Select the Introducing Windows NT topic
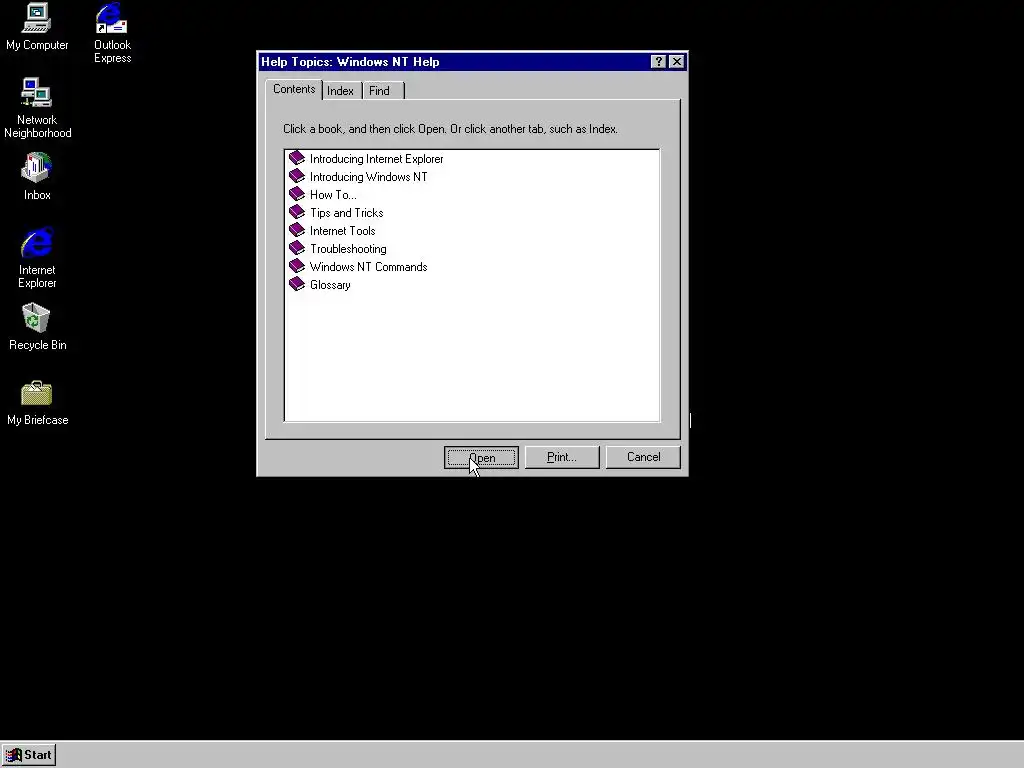This screenshot has width=1024, height=768. point(368,177)
